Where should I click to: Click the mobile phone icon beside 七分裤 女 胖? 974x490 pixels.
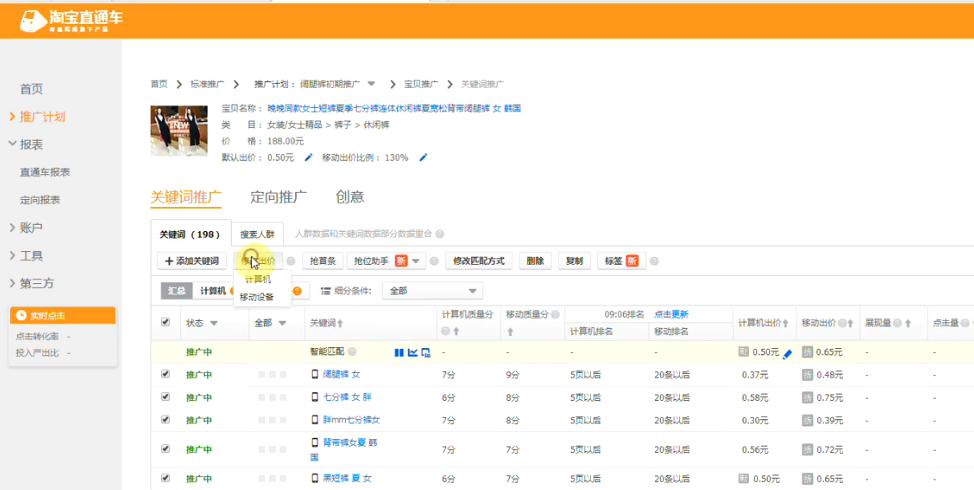(x=315, y=397)
